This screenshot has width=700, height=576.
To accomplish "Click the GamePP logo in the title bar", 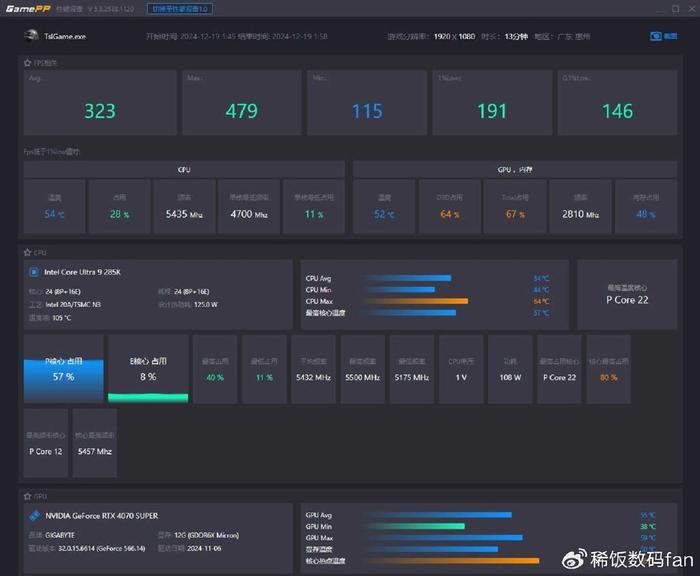I will click(28, 8).
